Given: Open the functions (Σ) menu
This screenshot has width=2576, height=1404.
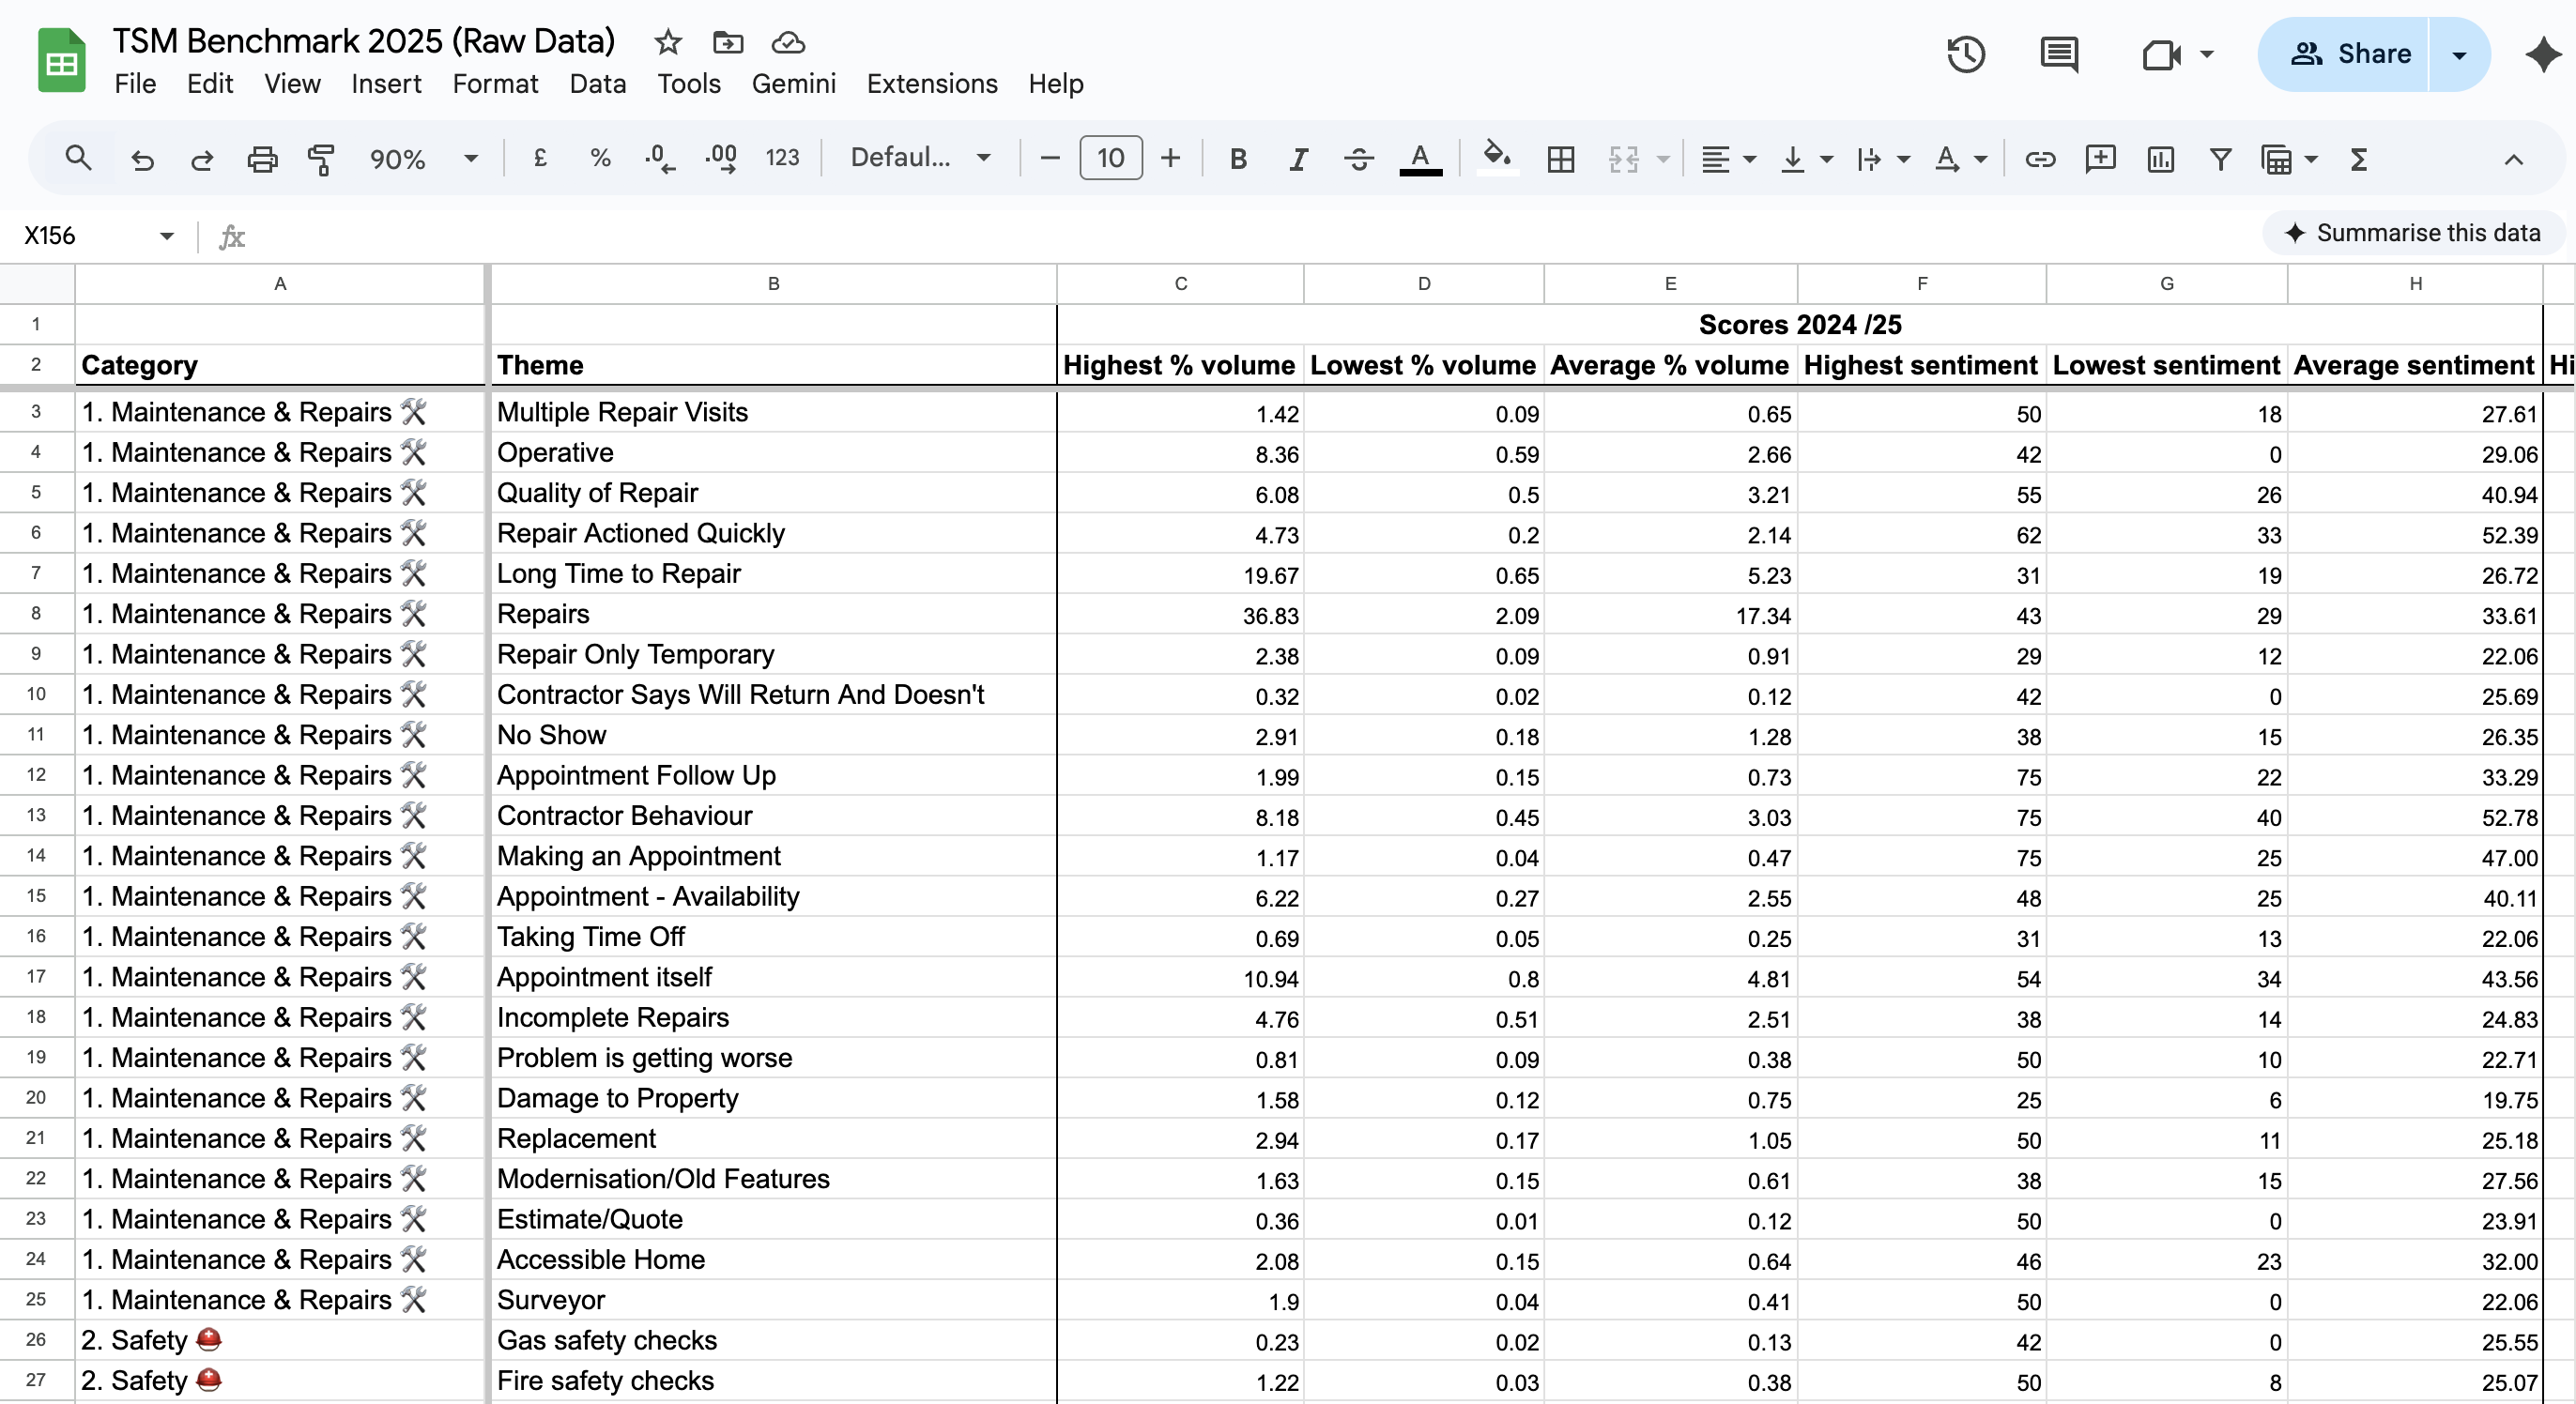Looking at the screenshot, I should (x=2358, y=158).
